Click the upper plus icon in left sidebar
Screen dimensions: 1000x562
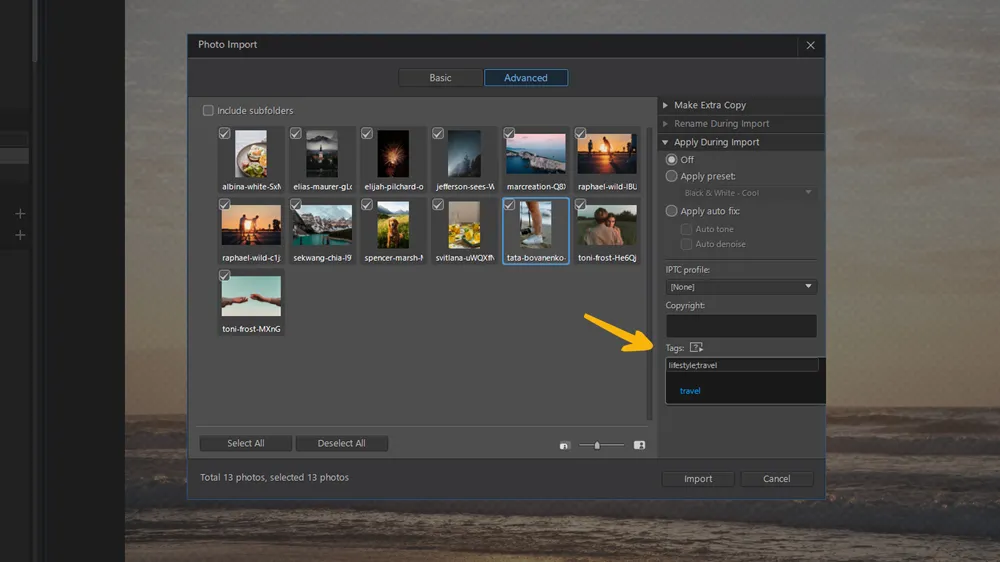pos(20,214)
